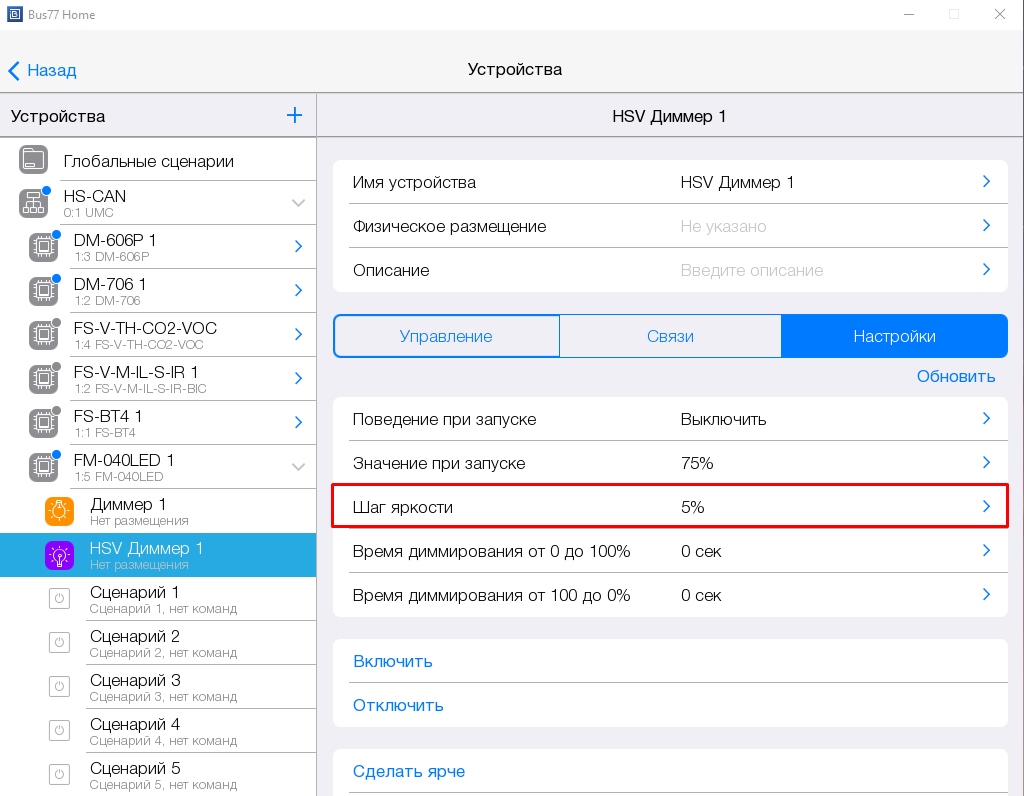
Task: Expand the DM-706 1 device chevron
Action: (x=298, y=290)
